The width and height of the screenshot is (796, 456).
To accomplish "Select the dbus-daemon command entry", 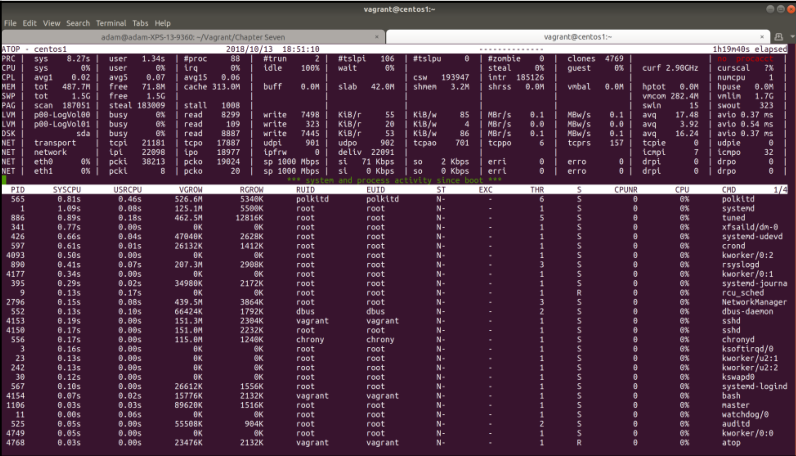I will [x=747, y=312].
